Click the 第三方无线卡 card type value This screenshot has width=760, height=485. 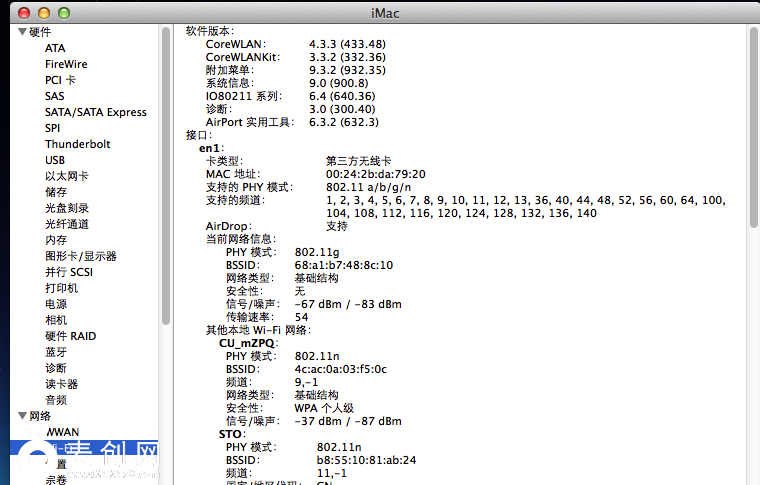click(x=358, y=161)
